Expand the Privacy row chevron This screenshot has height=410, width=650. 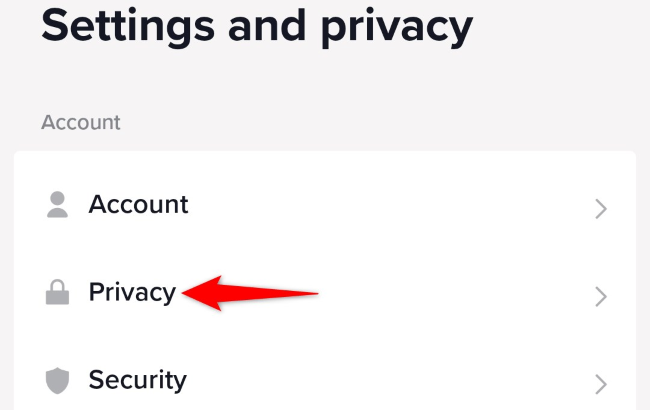[600, 296]
